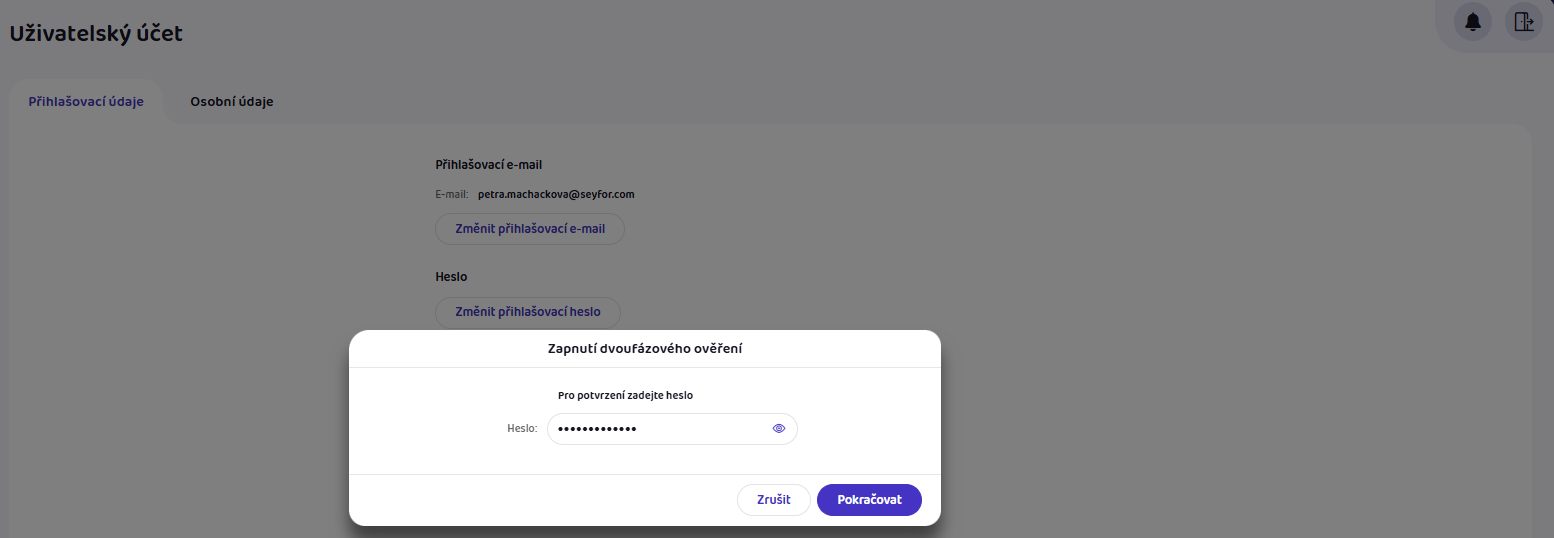The image size is (1554, 538).
Task: Switch to the Přihlašovací údaje tab
Action: (x=86, y=101)
